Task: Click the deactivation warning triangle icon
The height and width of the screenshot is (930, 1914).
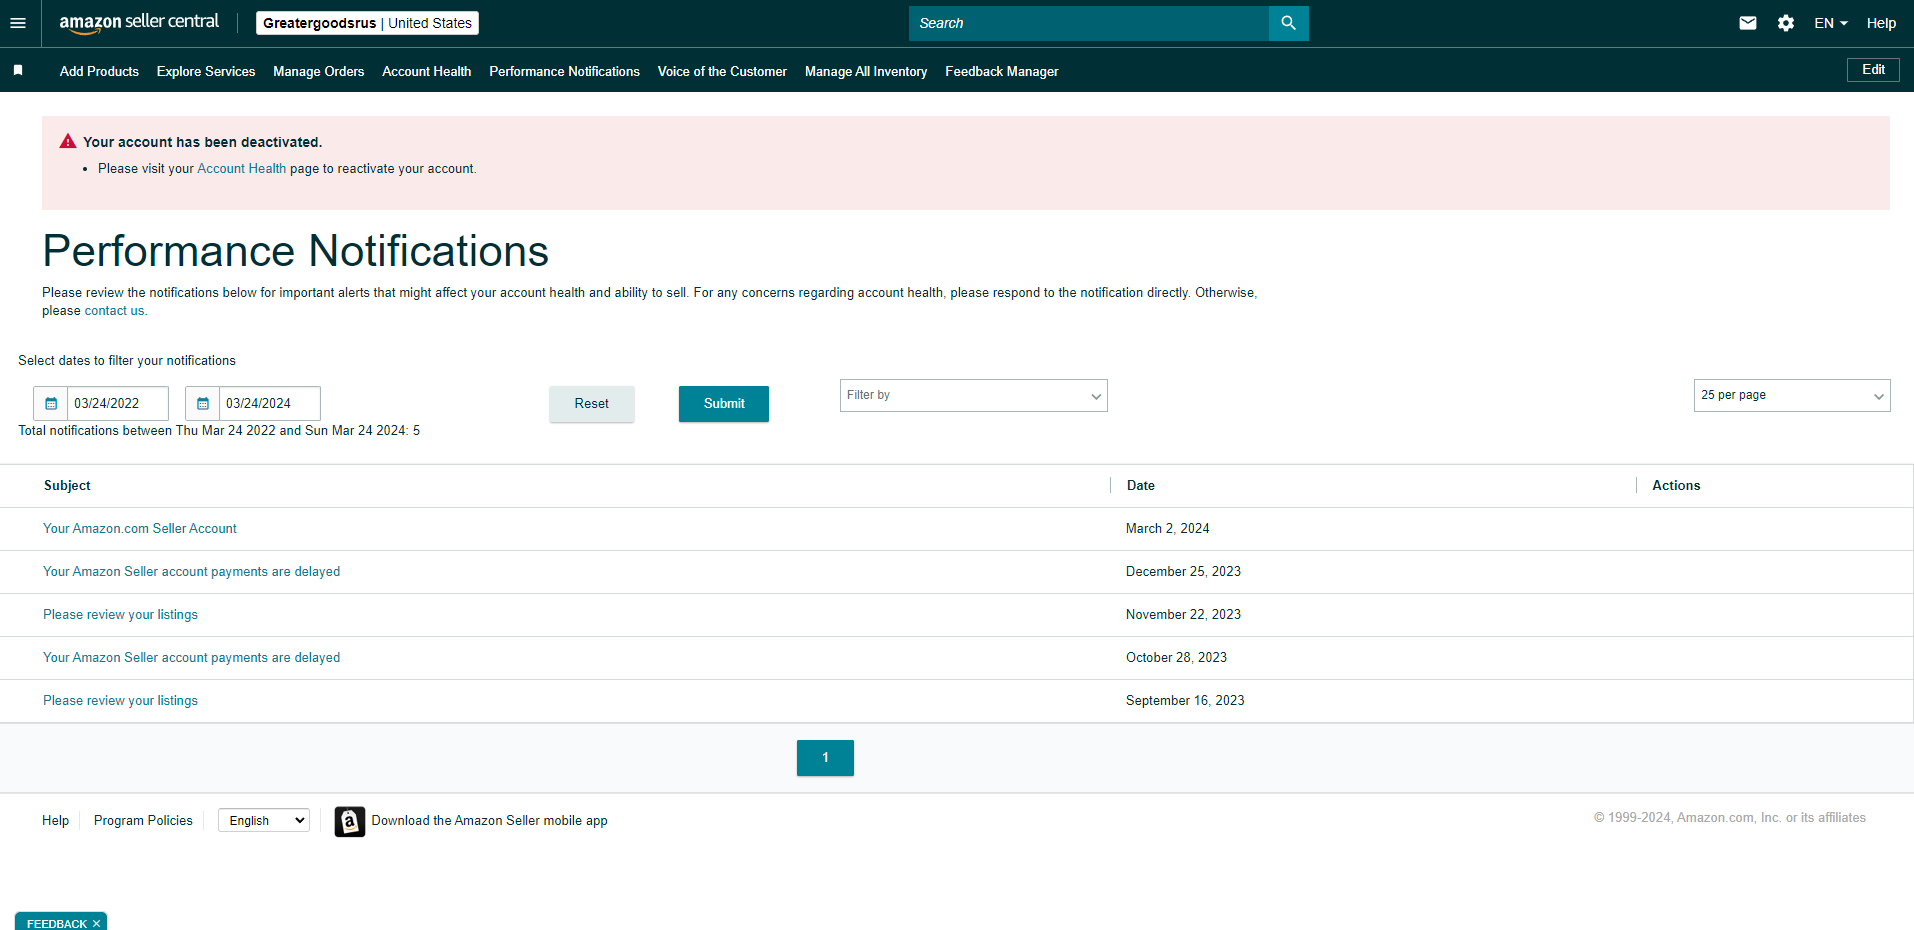Action: 68,141
